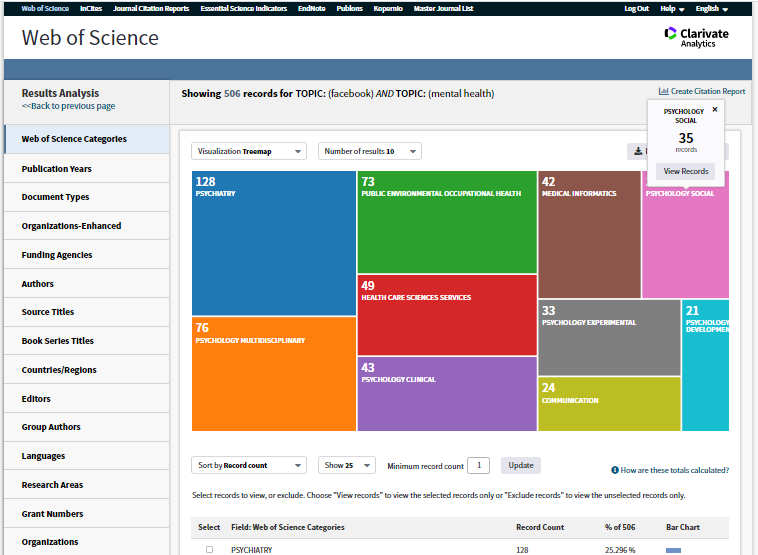Close the Psychology Social popup
This screenshot has height=555, width=758.
pos(714,110)
